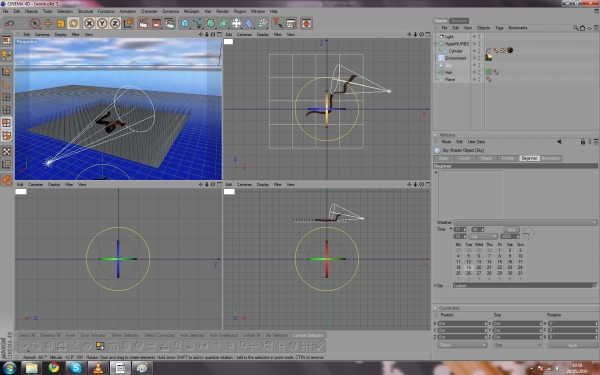Switch to the Illumination tab
This screenshot has width=600, height=375.
click(551, 158)
